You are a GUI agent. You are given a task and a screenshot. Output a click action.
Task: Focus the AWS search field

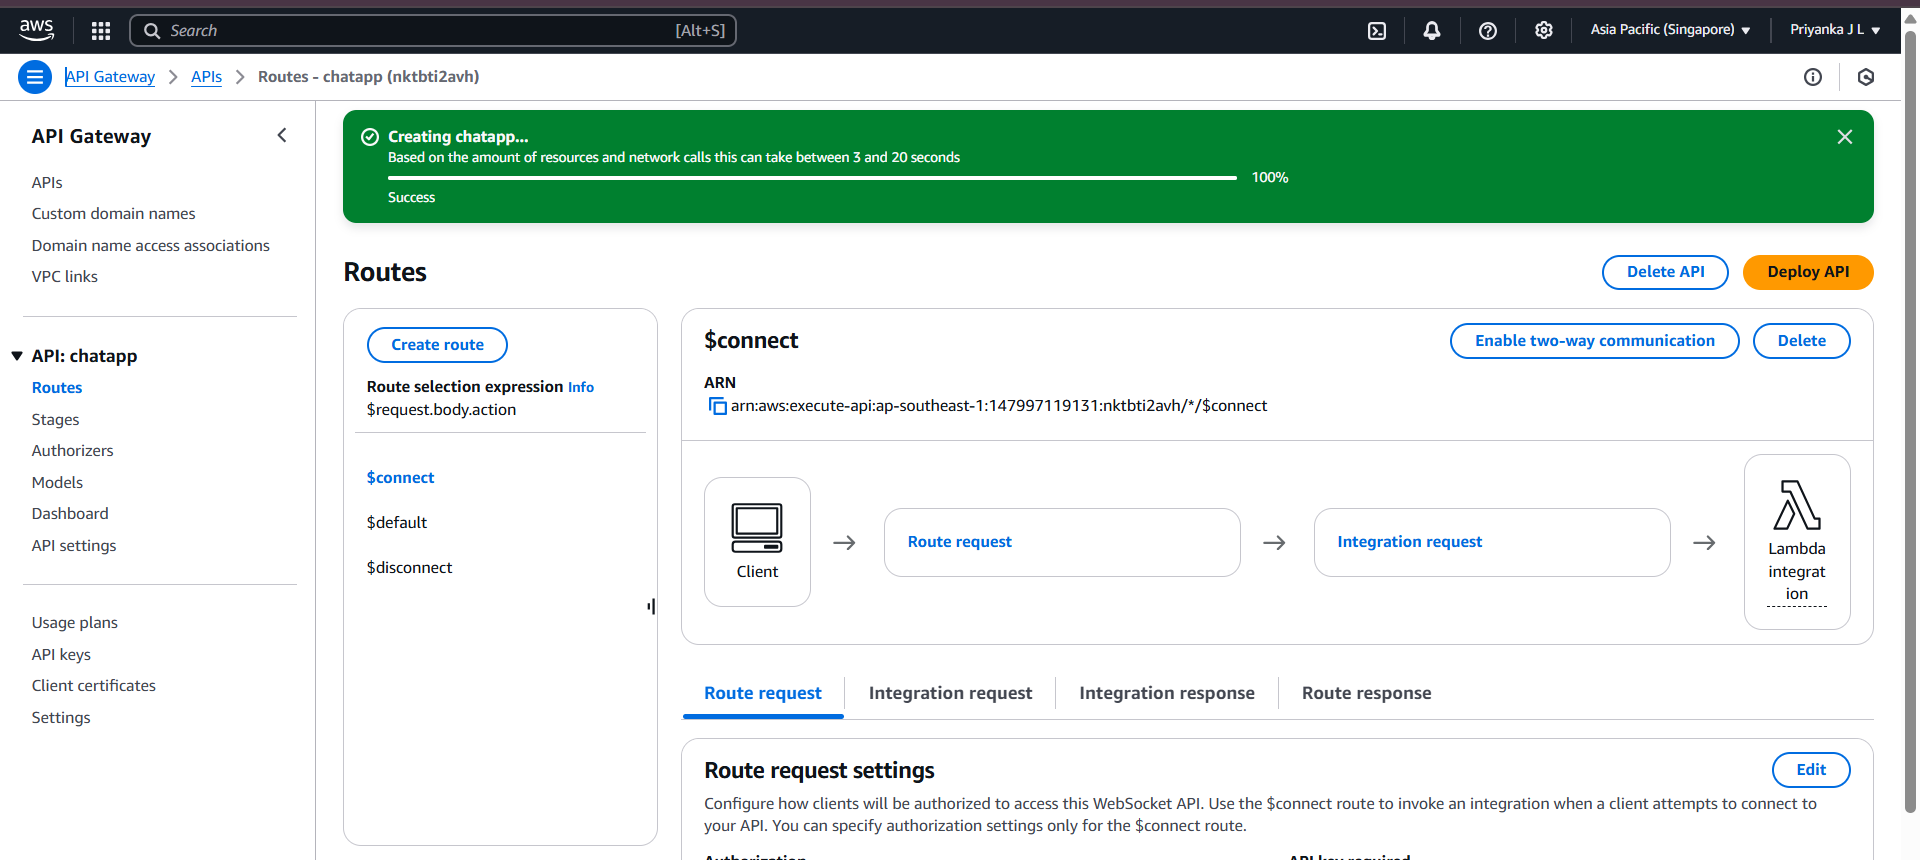point(433,31)
